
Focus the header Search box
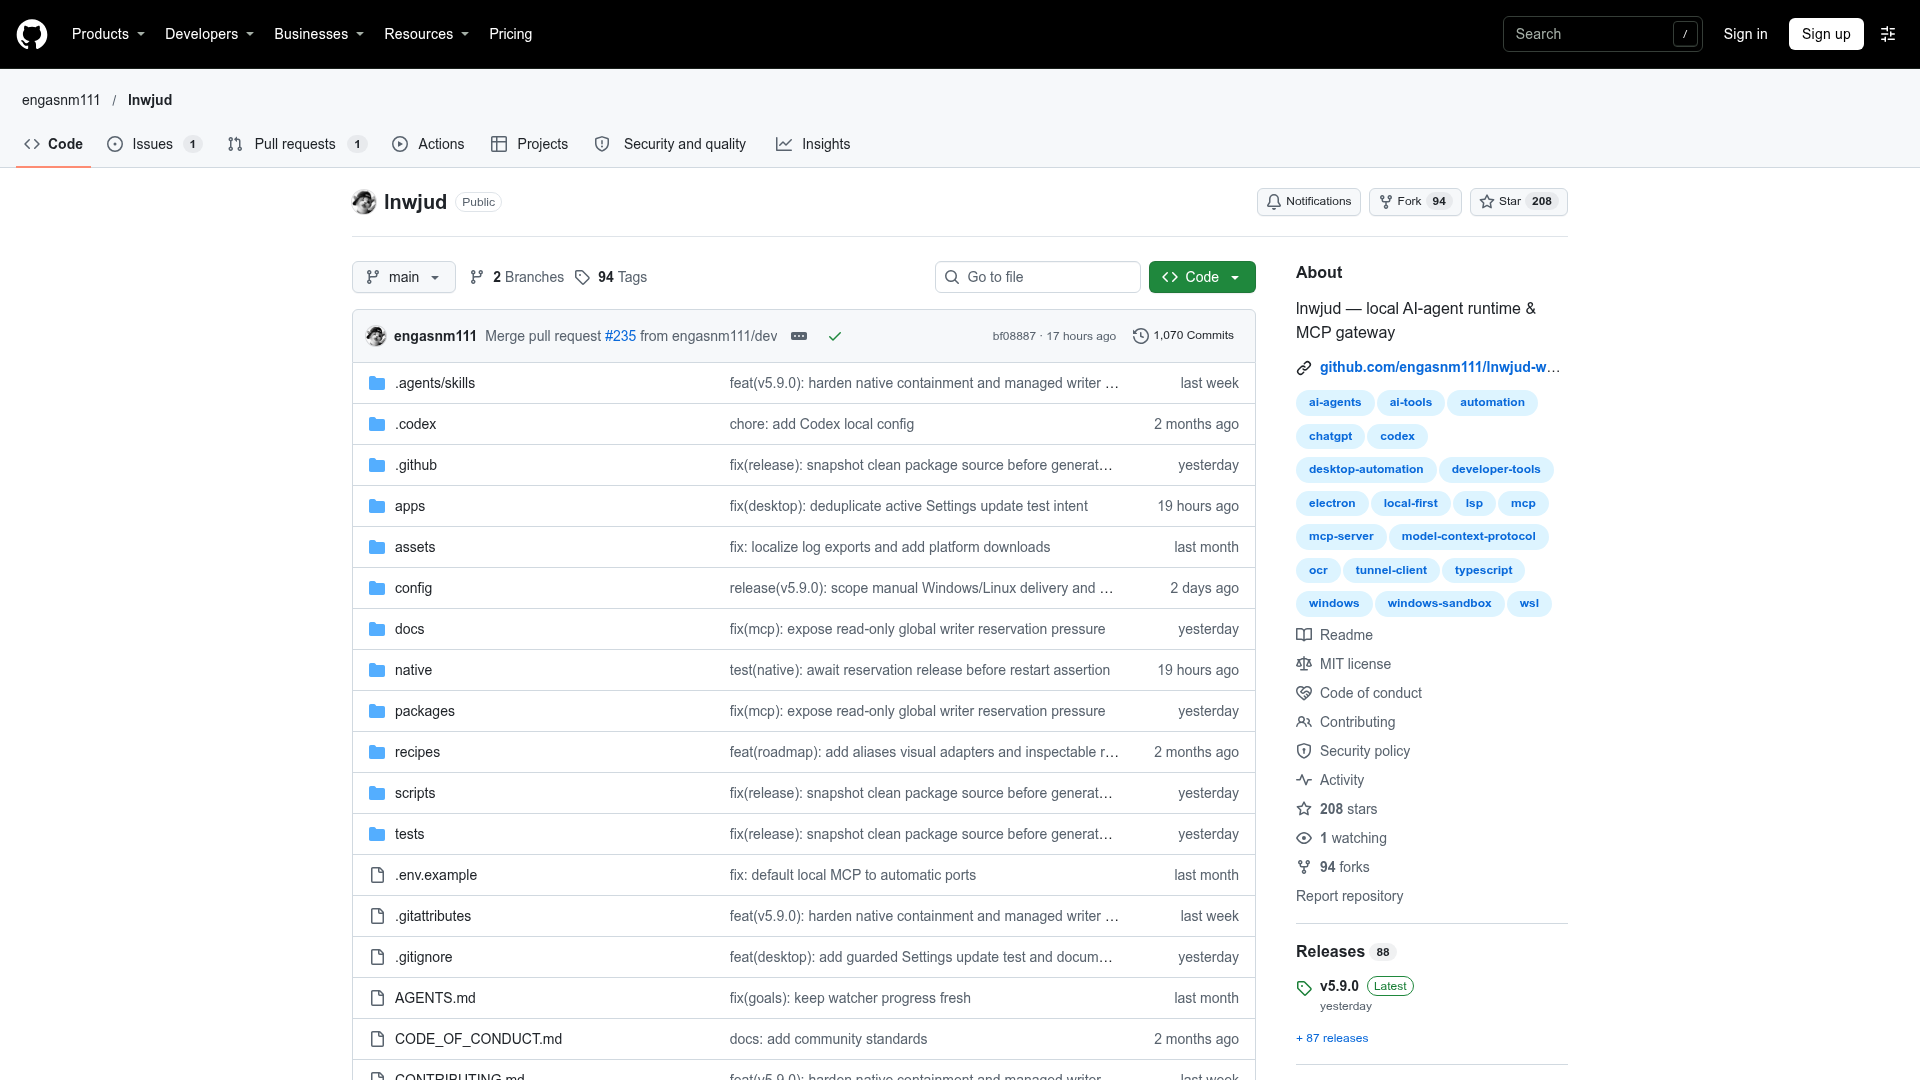point(1602,34)
